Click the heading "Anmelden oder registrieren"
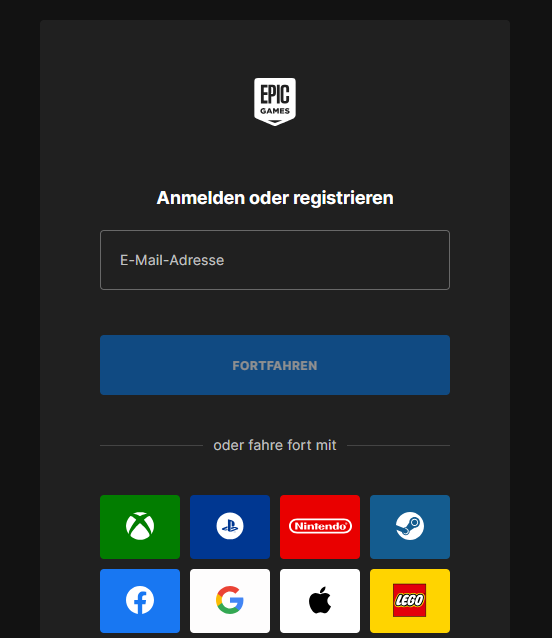552x638 pixels. pos(275,198)
